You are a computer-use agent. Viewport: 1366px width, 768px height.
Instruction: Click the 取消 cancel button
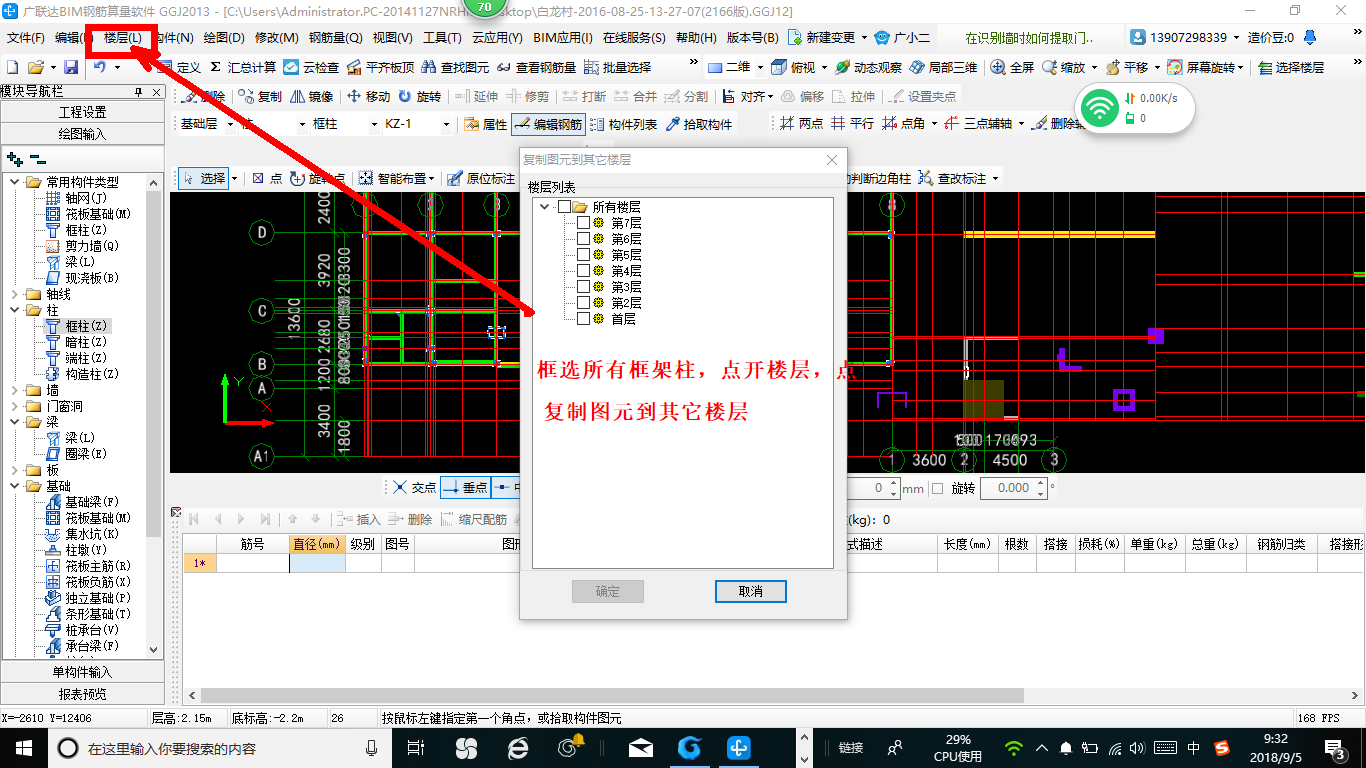[x=751, y=591]
